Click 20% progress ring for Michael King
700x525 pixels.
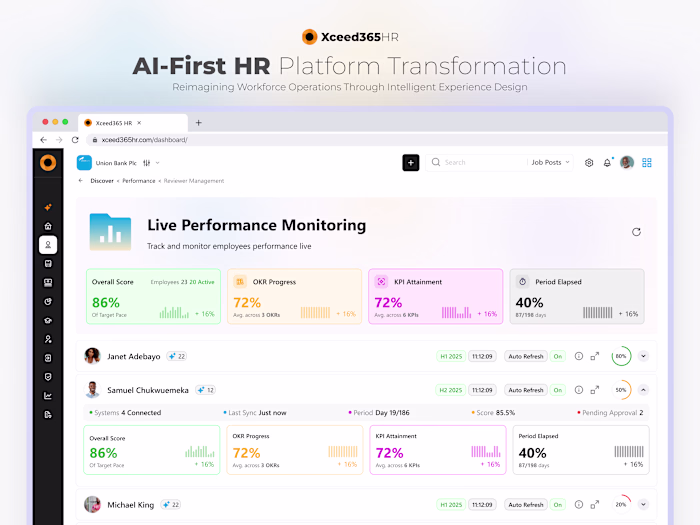(x=621, y=504)
